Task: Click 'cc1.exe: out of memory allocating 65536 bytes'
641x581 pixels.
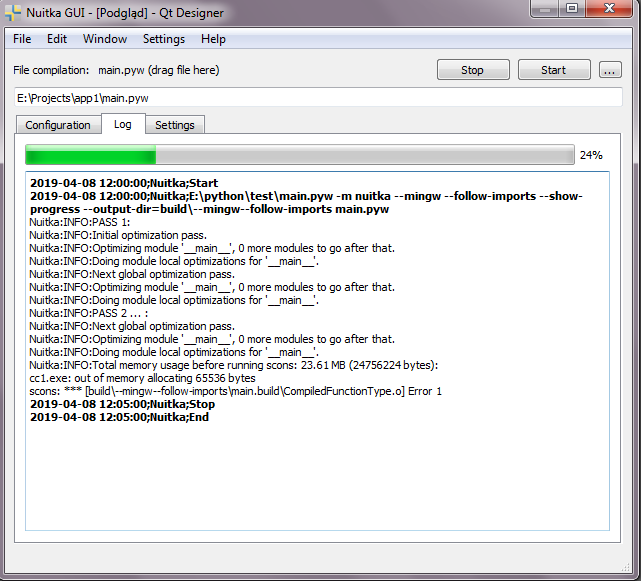Action: tap(142, 378)
